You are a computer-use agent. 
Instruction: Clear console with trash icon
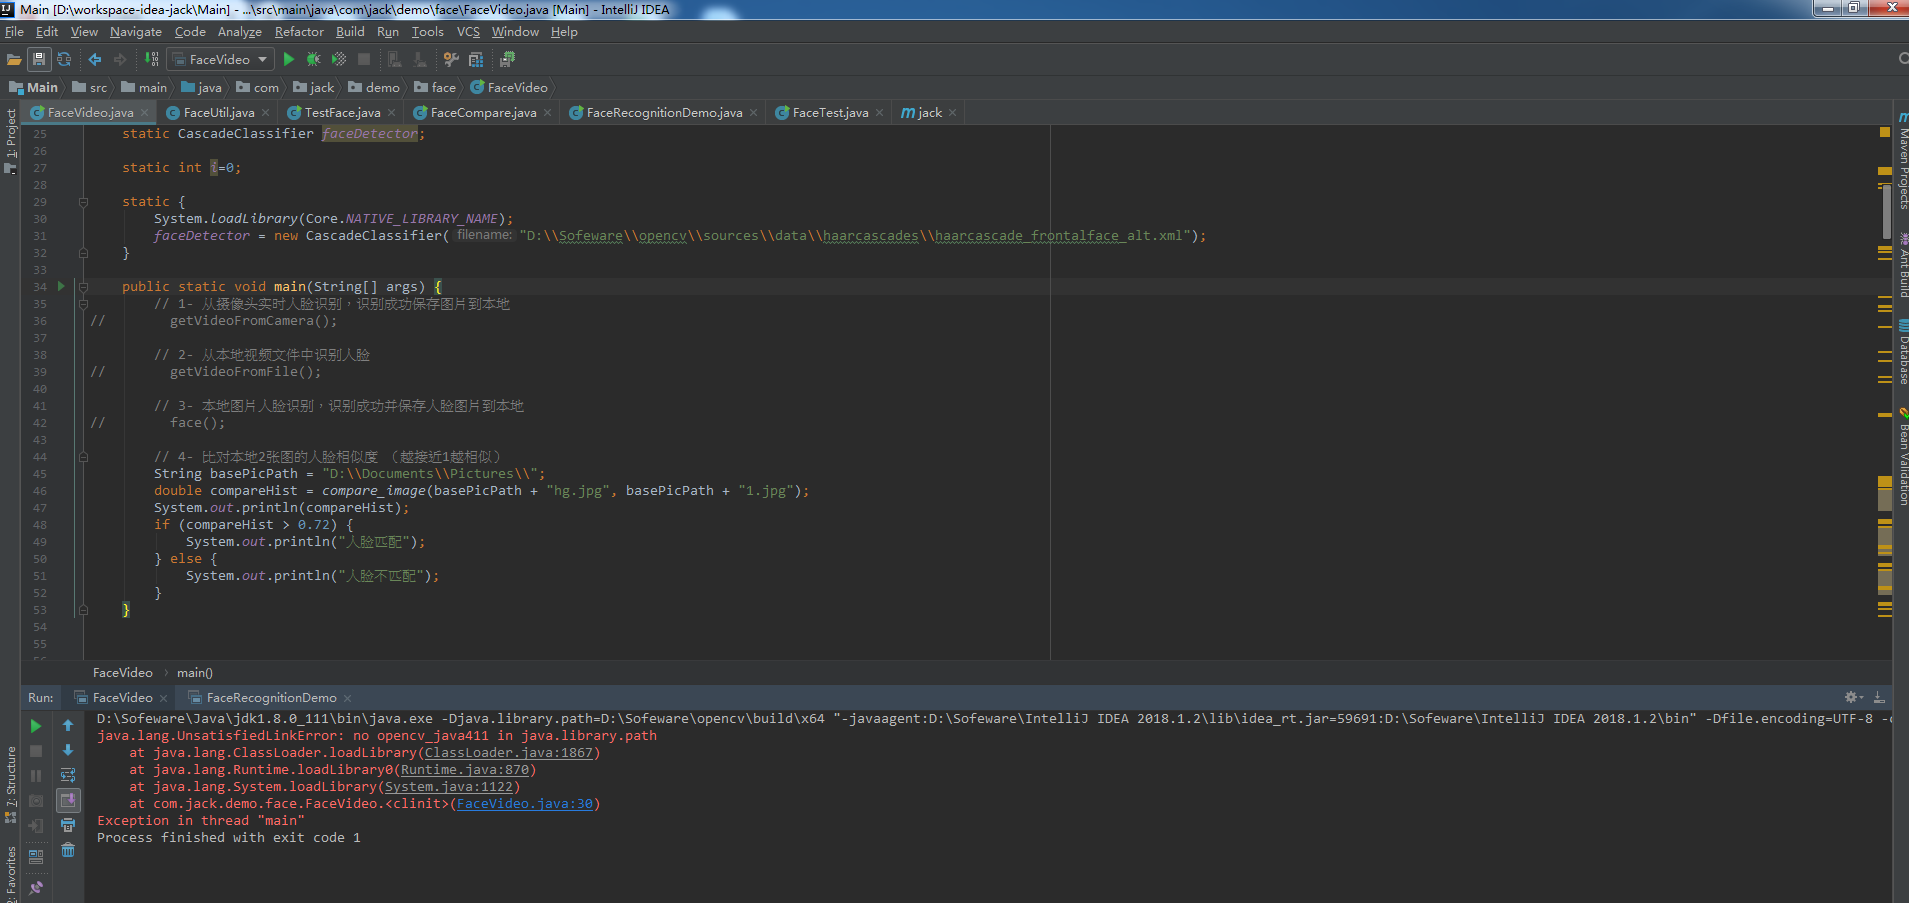68,850
